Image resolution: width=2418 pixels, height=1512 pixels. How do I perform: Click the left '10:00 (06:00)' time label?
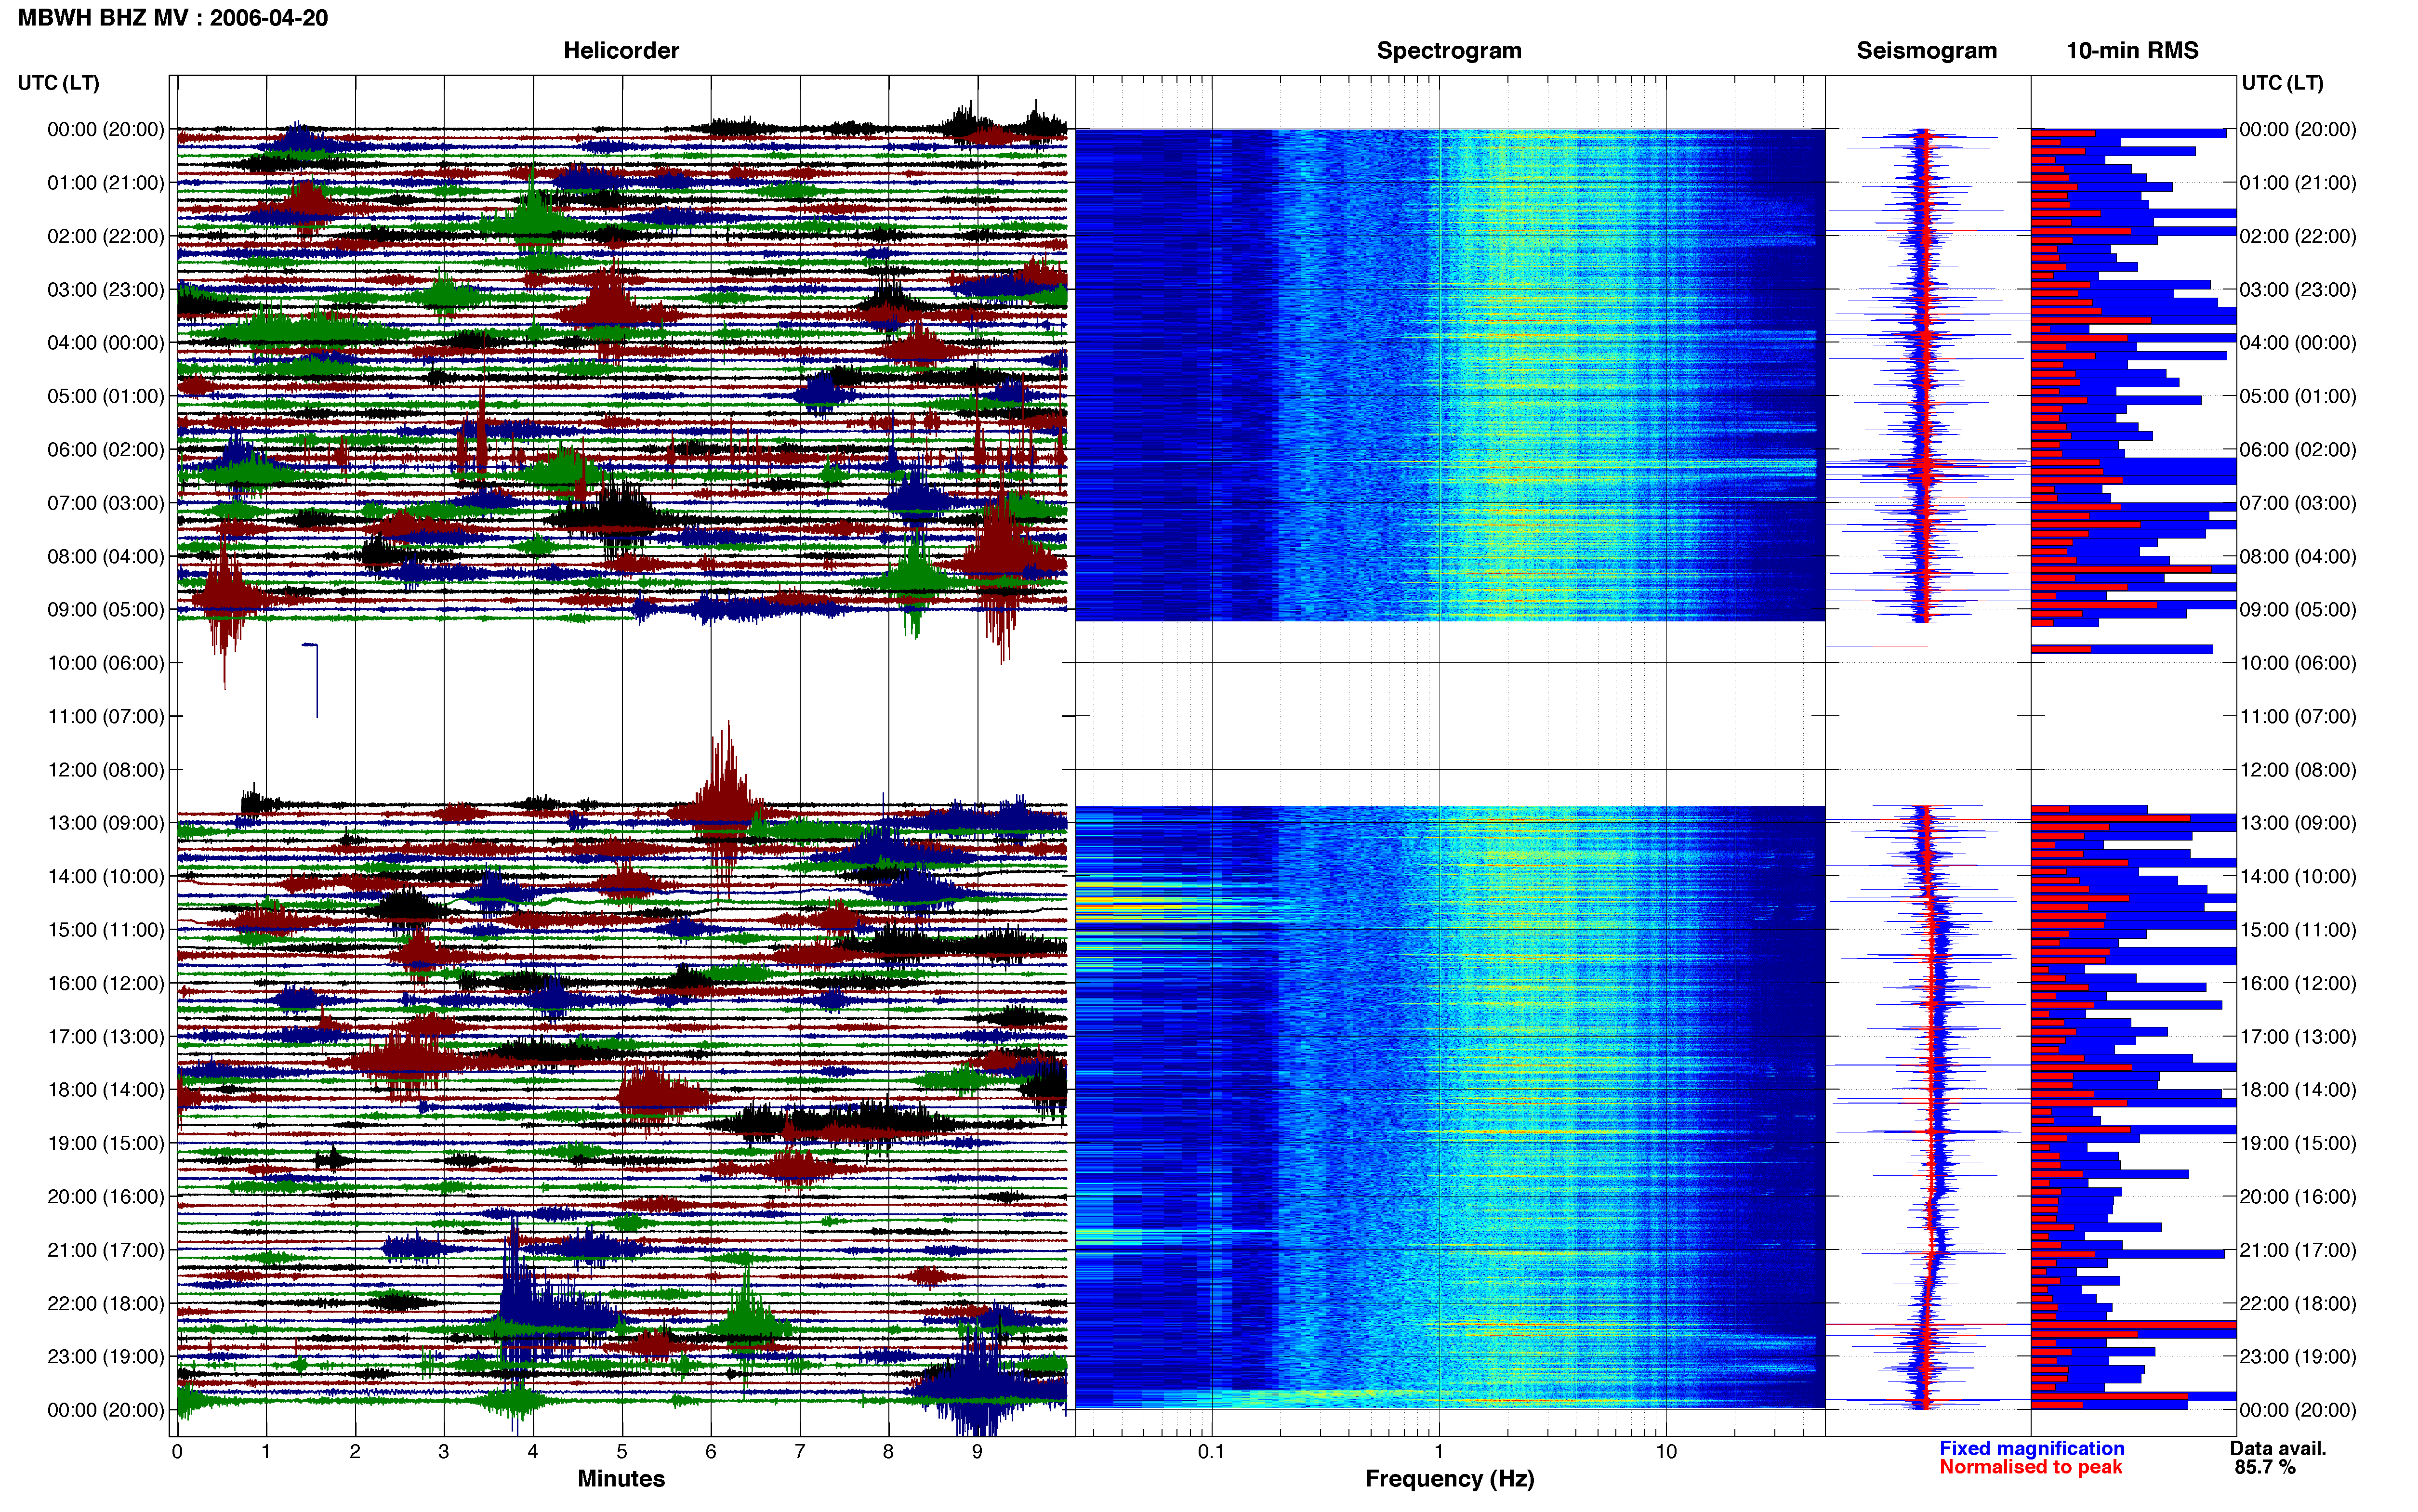coord(106,663)
